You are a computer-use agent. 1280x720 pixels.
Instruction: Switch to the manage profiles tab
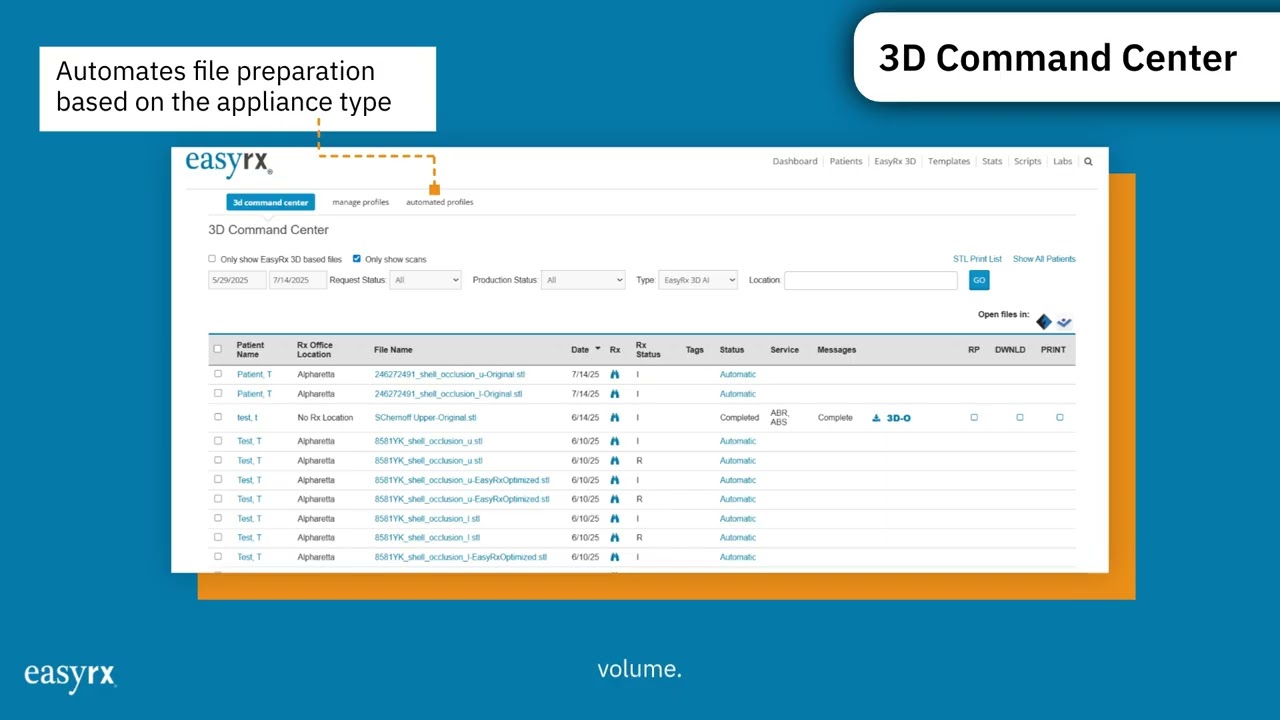click(x=361, y=202)
